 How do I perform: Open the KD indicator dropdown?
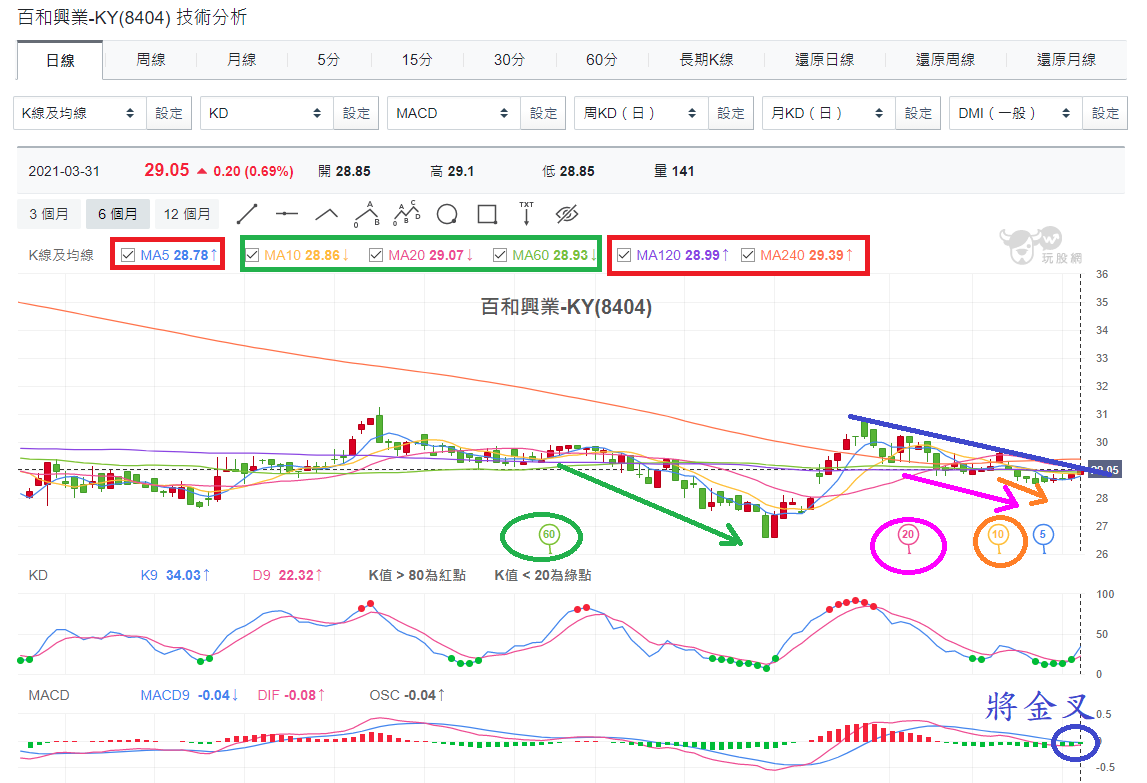[267, 113]
